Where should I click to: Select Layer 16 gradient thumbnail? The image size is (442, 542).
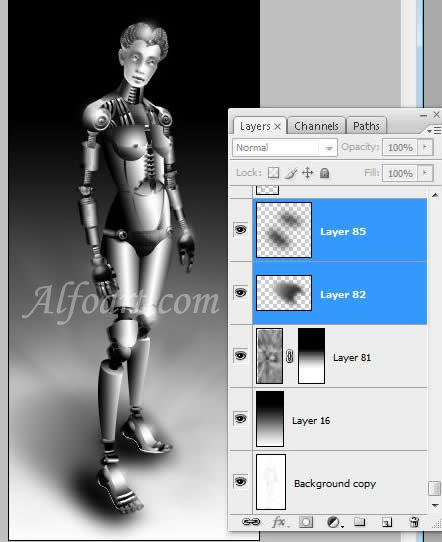coord(270,419)
